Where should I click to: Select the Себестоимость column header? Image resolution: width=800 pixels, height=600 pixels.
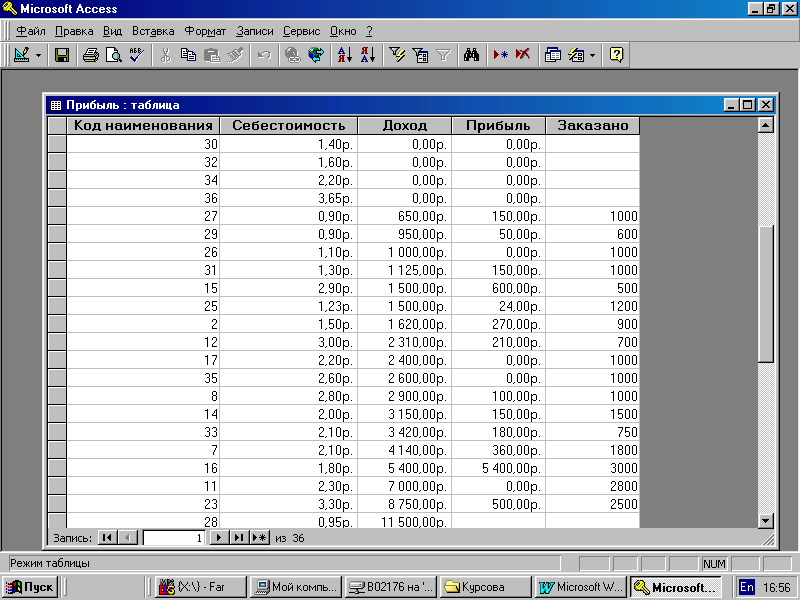288,126
